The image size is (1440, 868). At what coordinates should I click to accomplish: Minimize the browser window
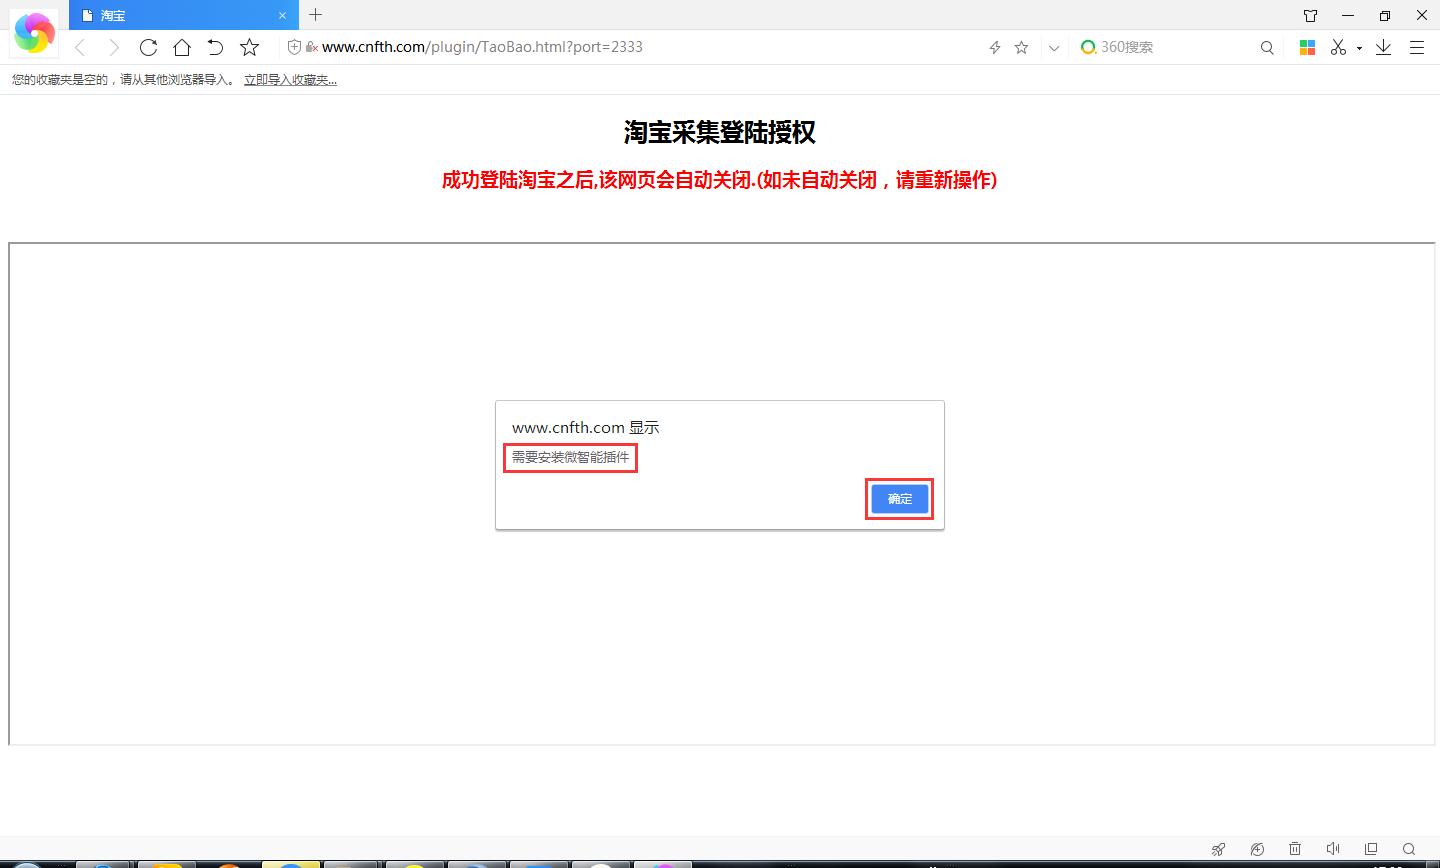(x=1348, y=15)
